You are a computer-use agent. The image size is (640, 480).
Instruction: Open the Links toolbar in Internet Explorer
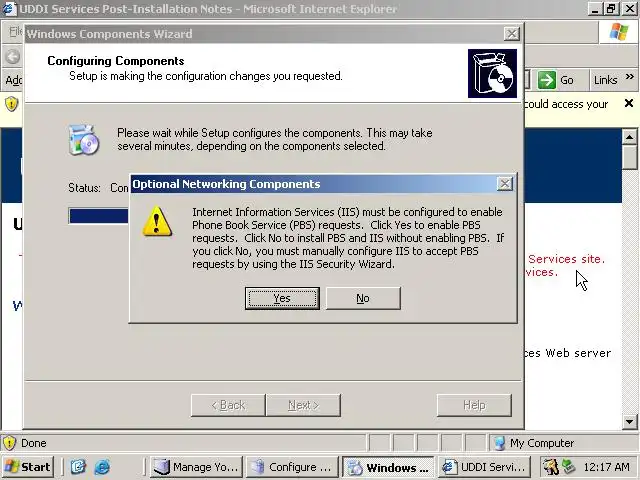click(x=605, y=80)
